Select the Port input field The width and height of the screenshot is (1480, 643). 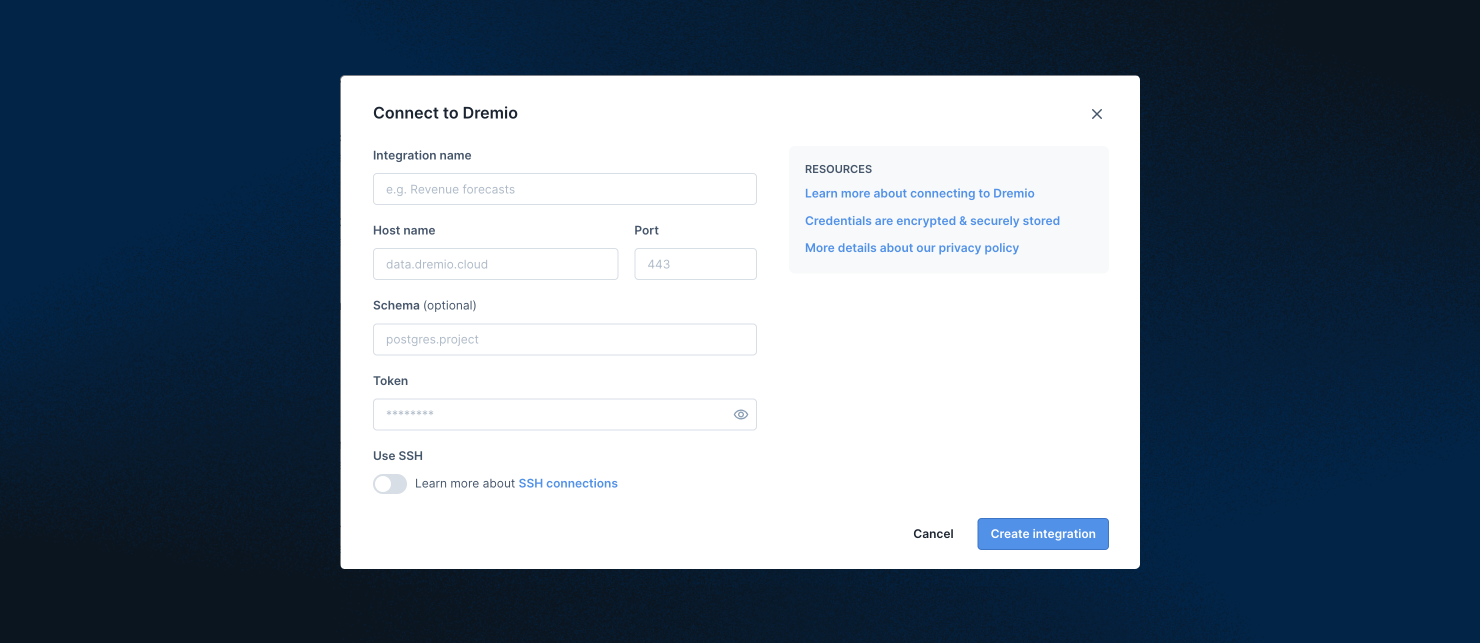click(695, 264)
